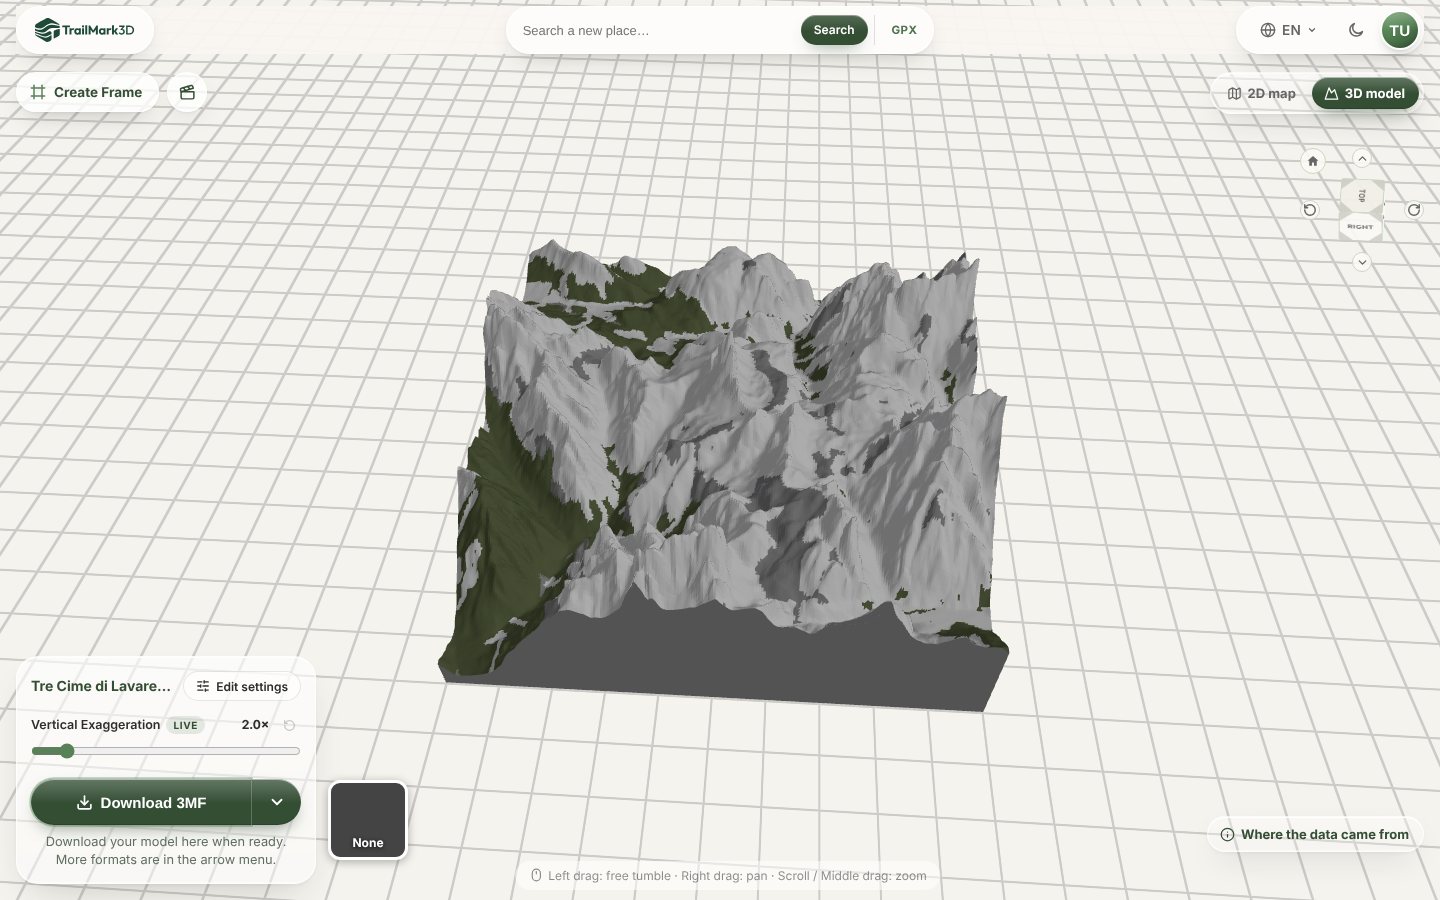
Task: Rotate the view counter-clockwise
Action: (1310, 210)
